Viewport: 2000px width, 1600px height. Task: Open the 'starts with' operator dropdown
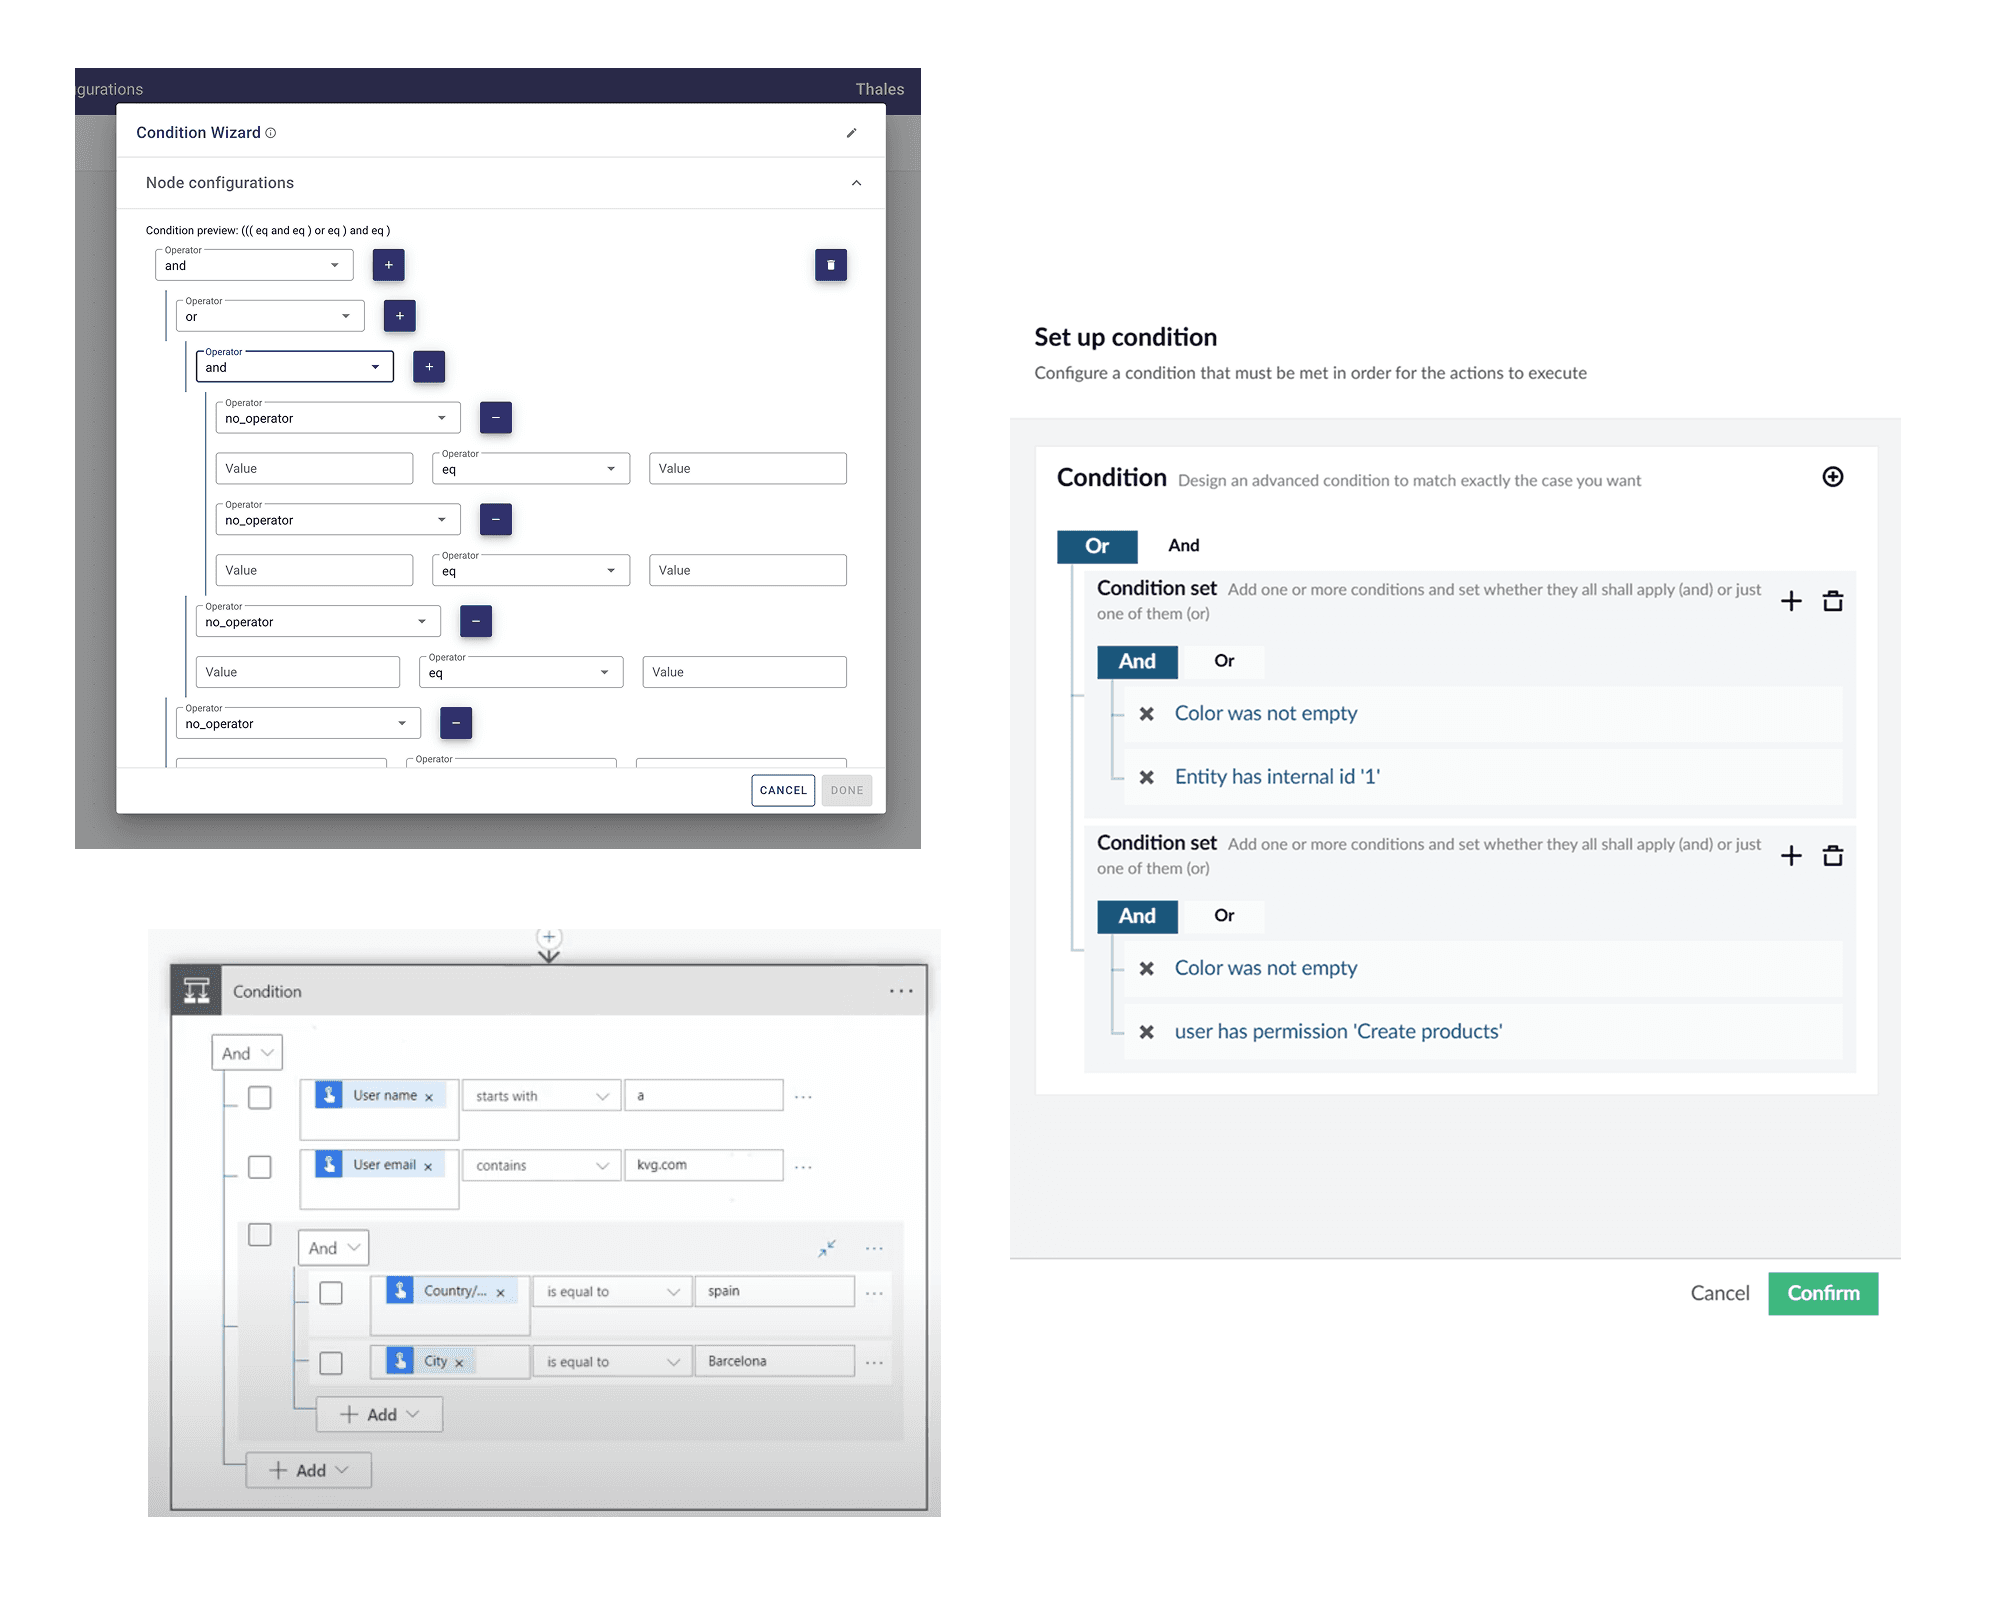(x=541, y=1096)
